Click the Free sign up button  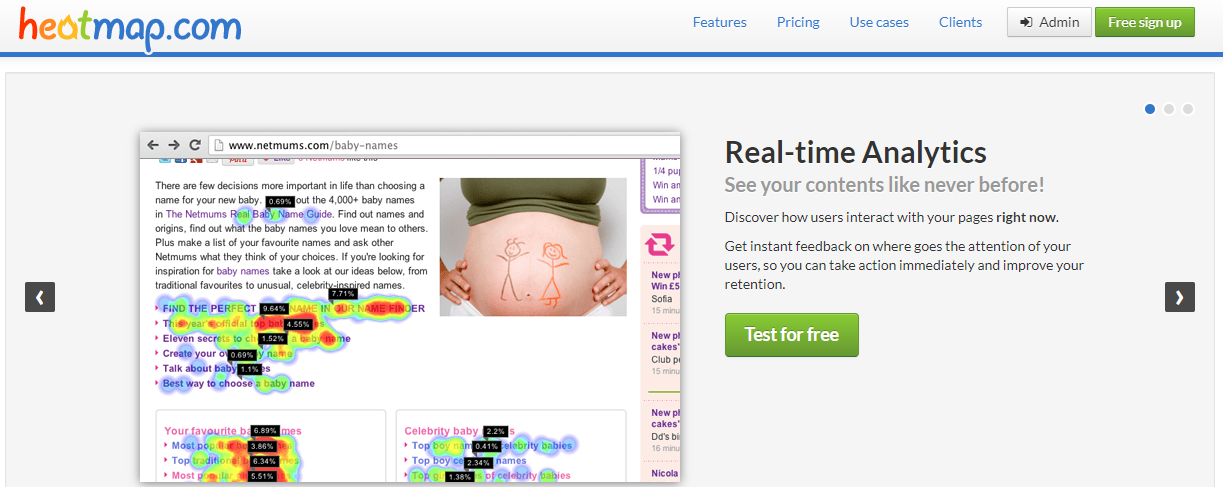(x=1145, y=22)
